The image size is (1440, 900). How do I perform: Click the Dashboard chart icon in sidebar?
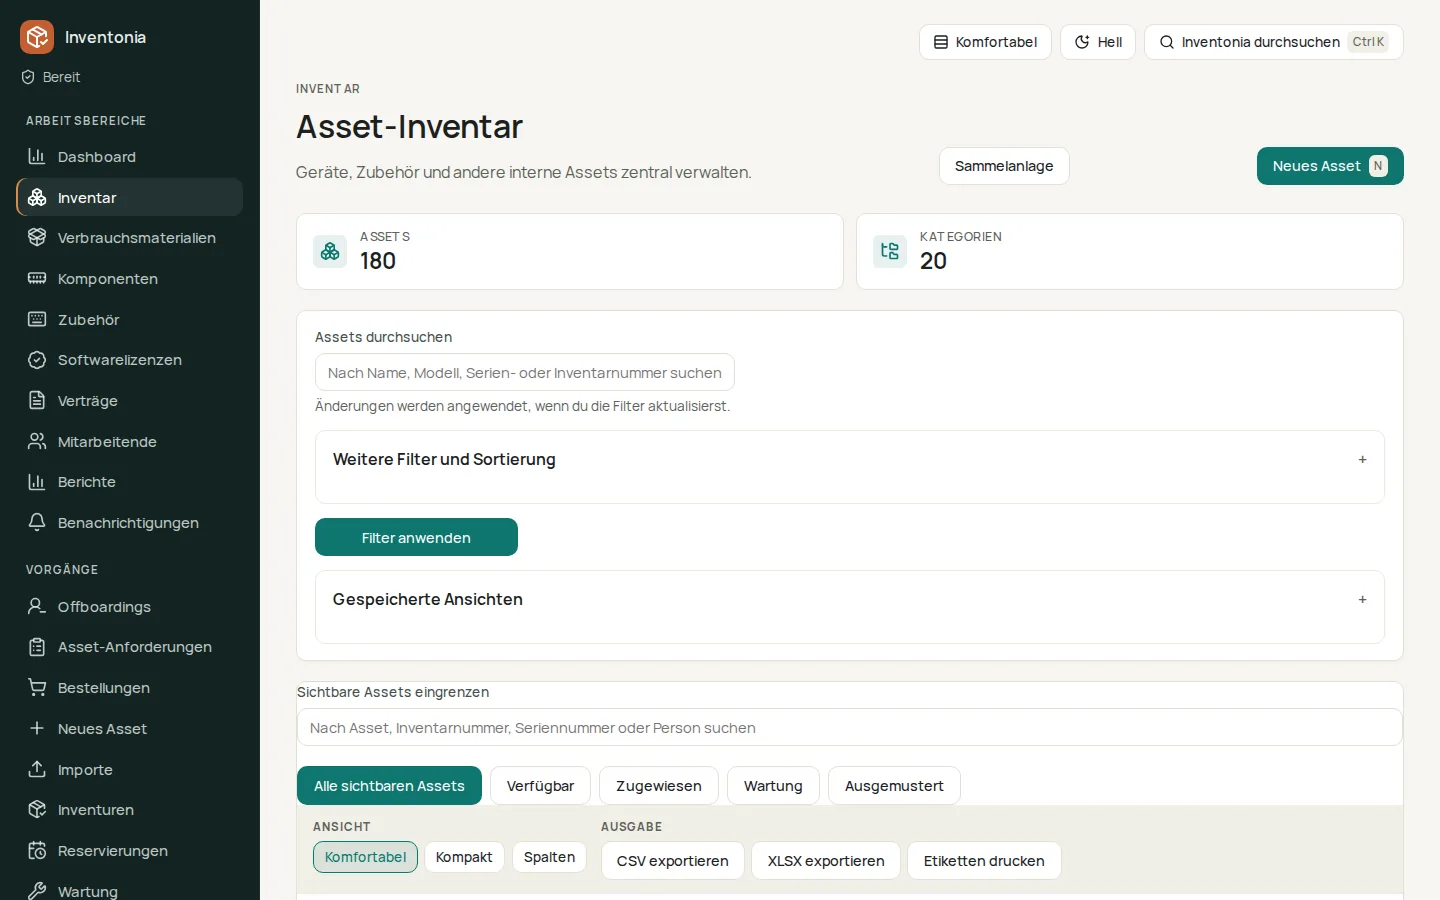point(37,156)
